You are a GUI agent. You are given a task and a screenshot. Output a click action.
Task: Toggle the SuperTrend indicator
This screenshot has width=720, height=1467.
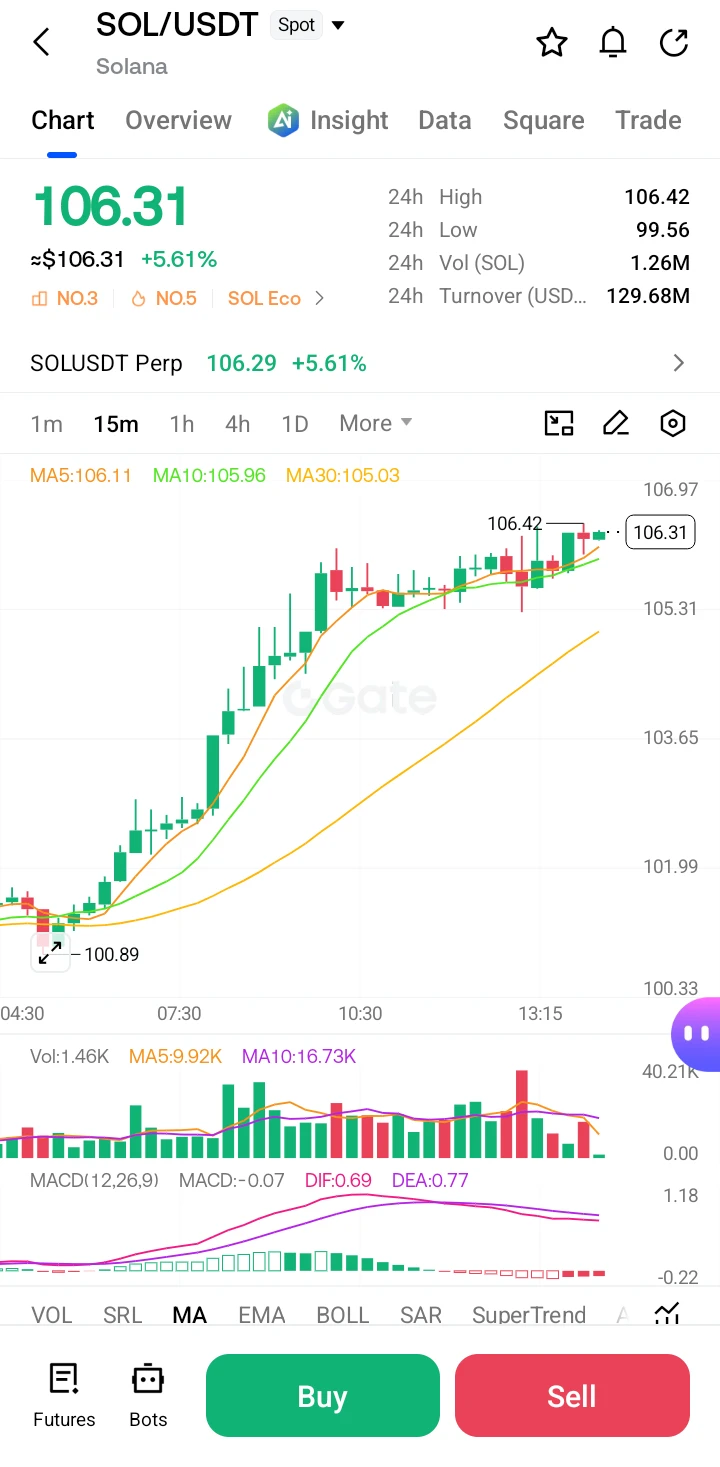[529, 1314]
